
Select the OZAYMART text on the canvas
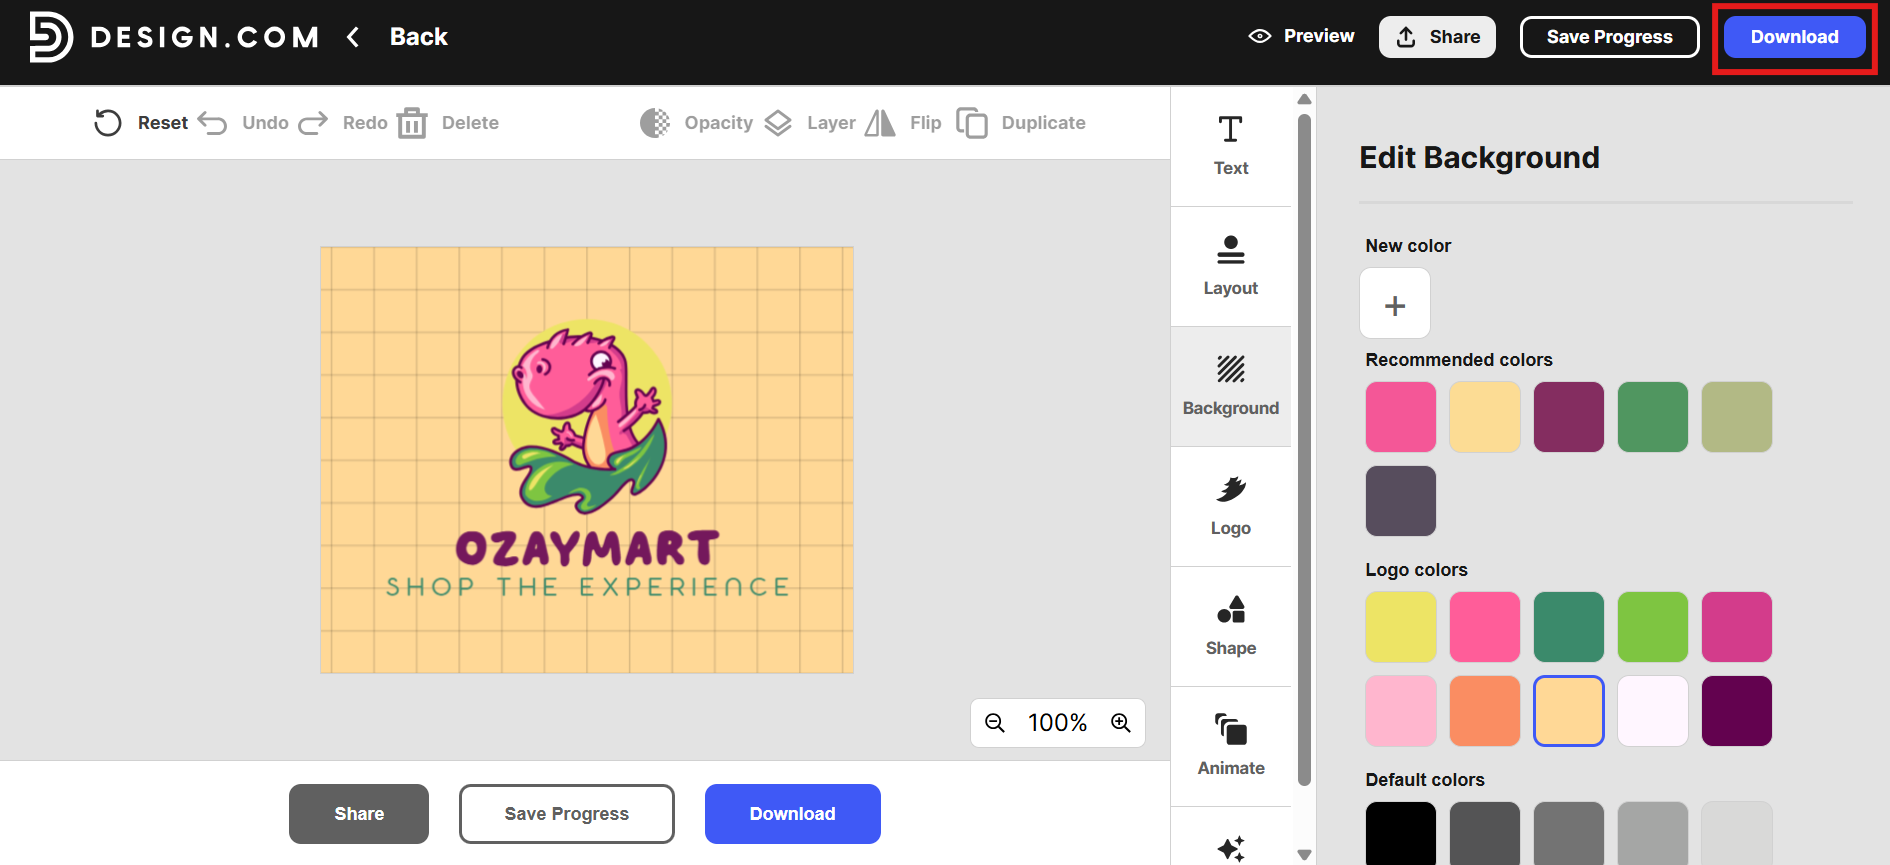pos(587,548)
